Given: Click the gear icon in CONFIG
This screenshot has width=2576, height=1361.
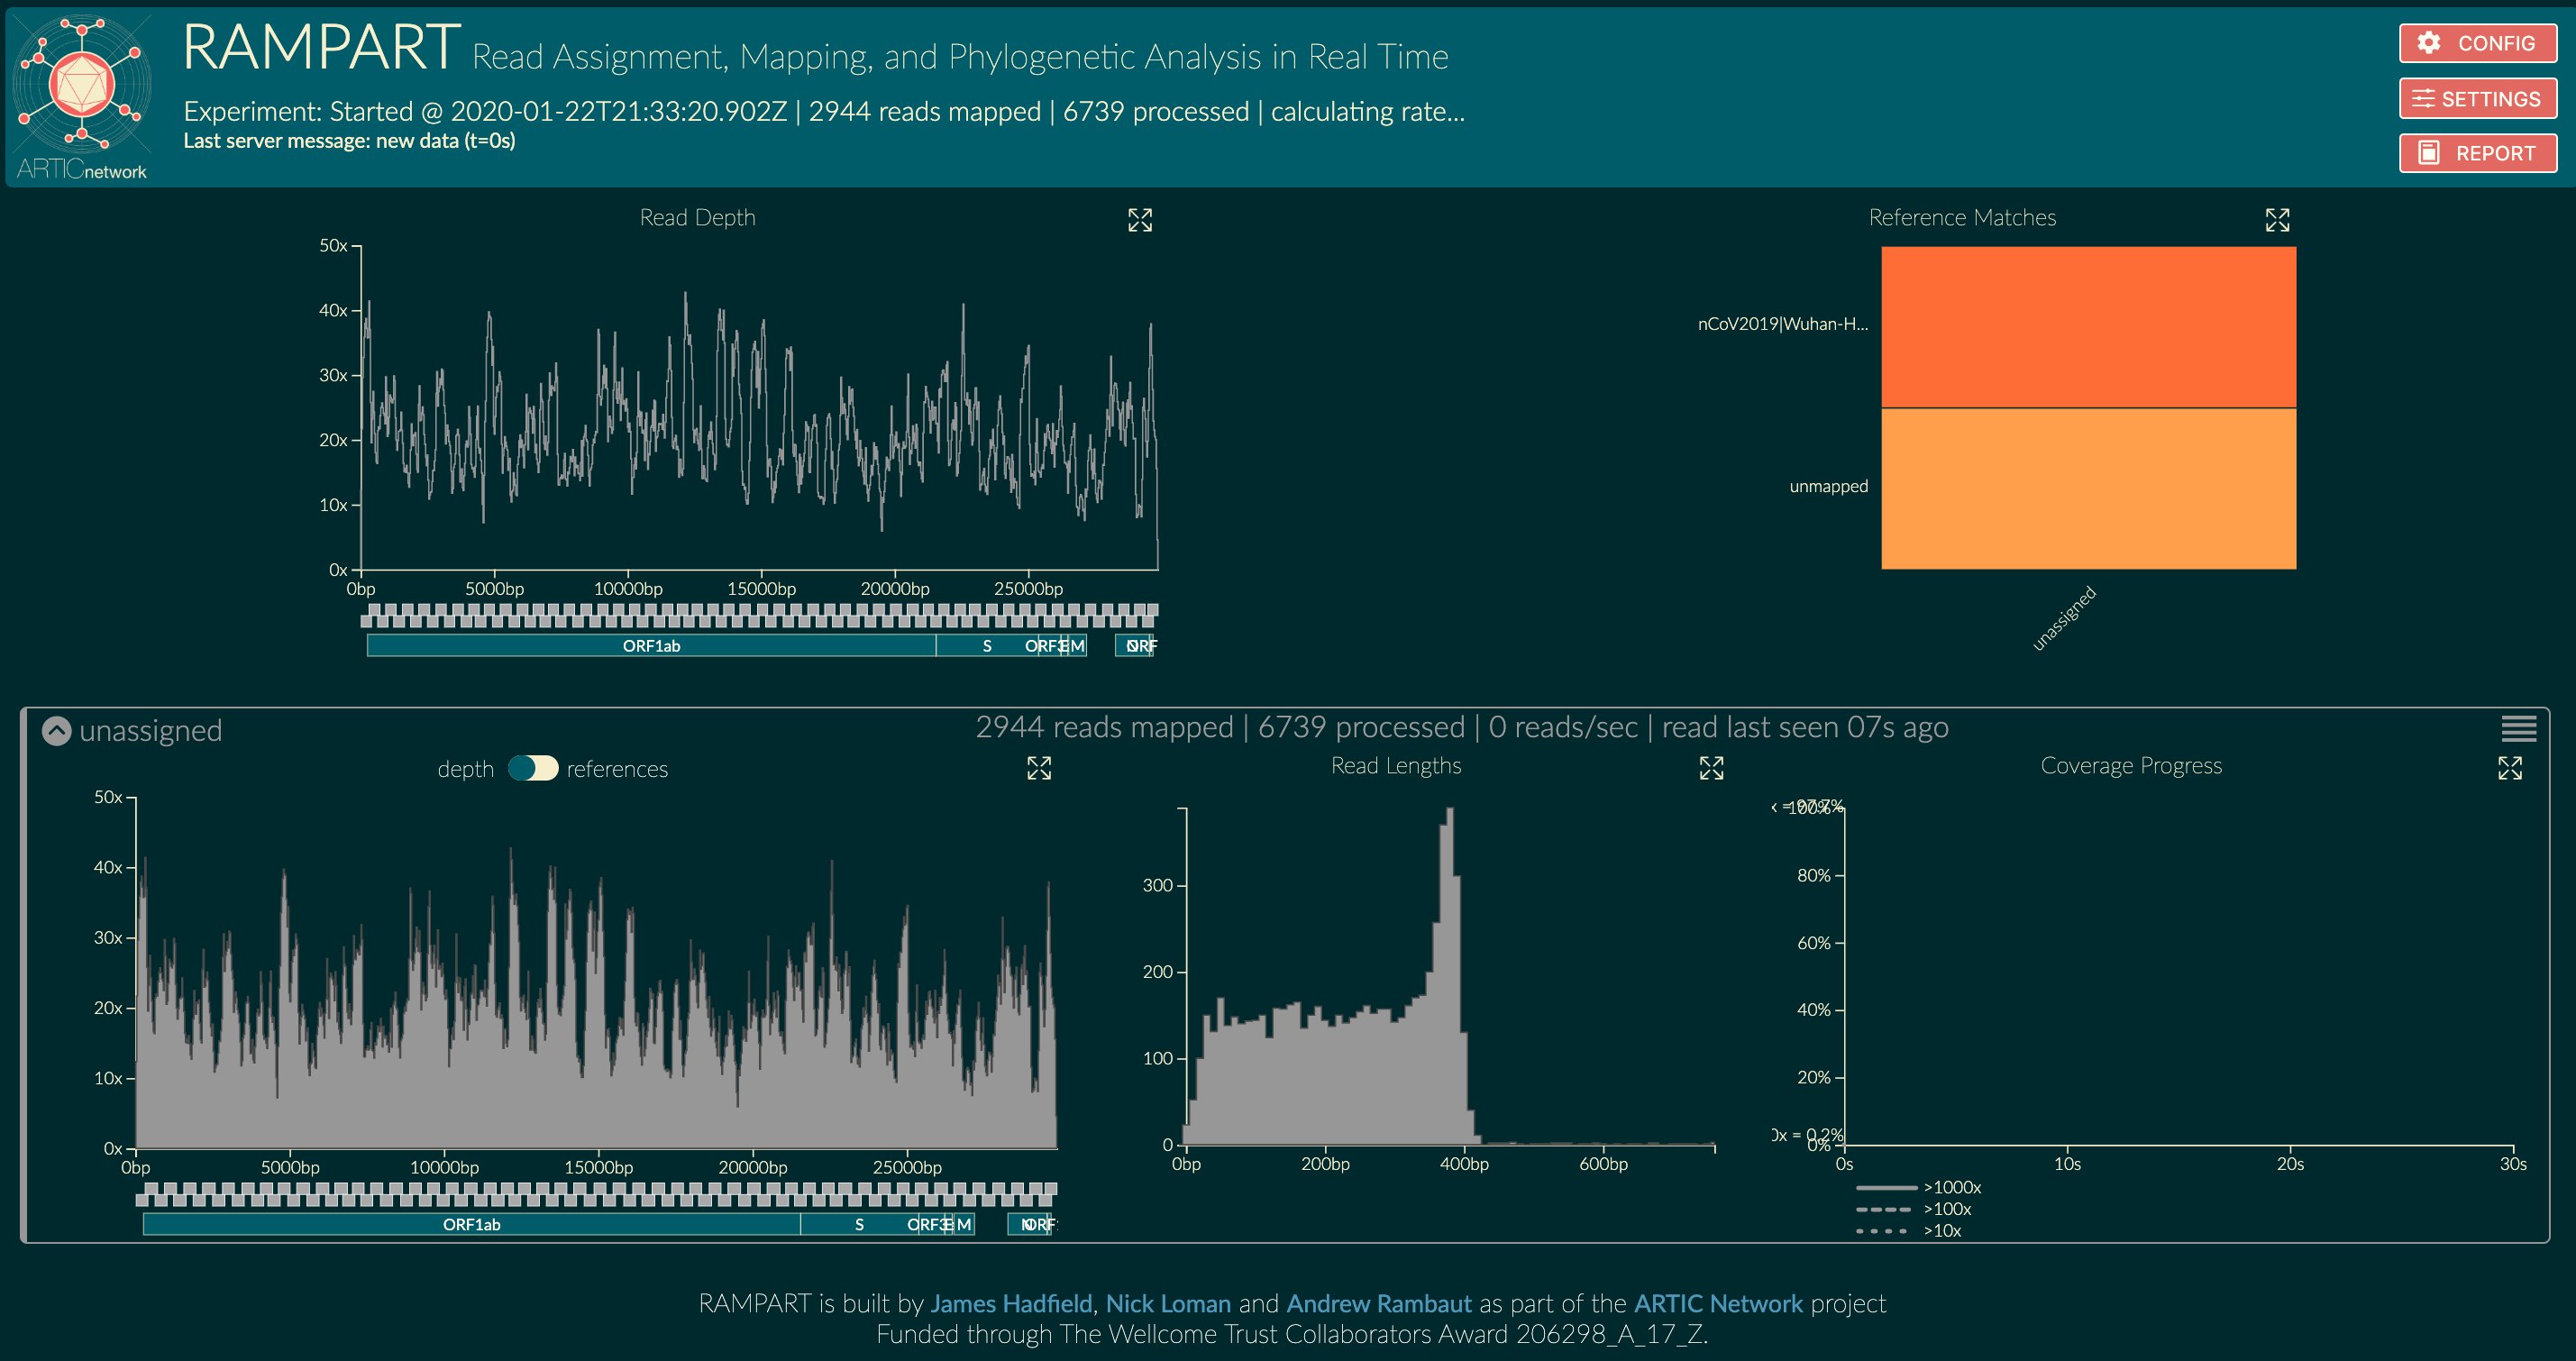Looking at the screenshot, I should tap(2429, 43).
